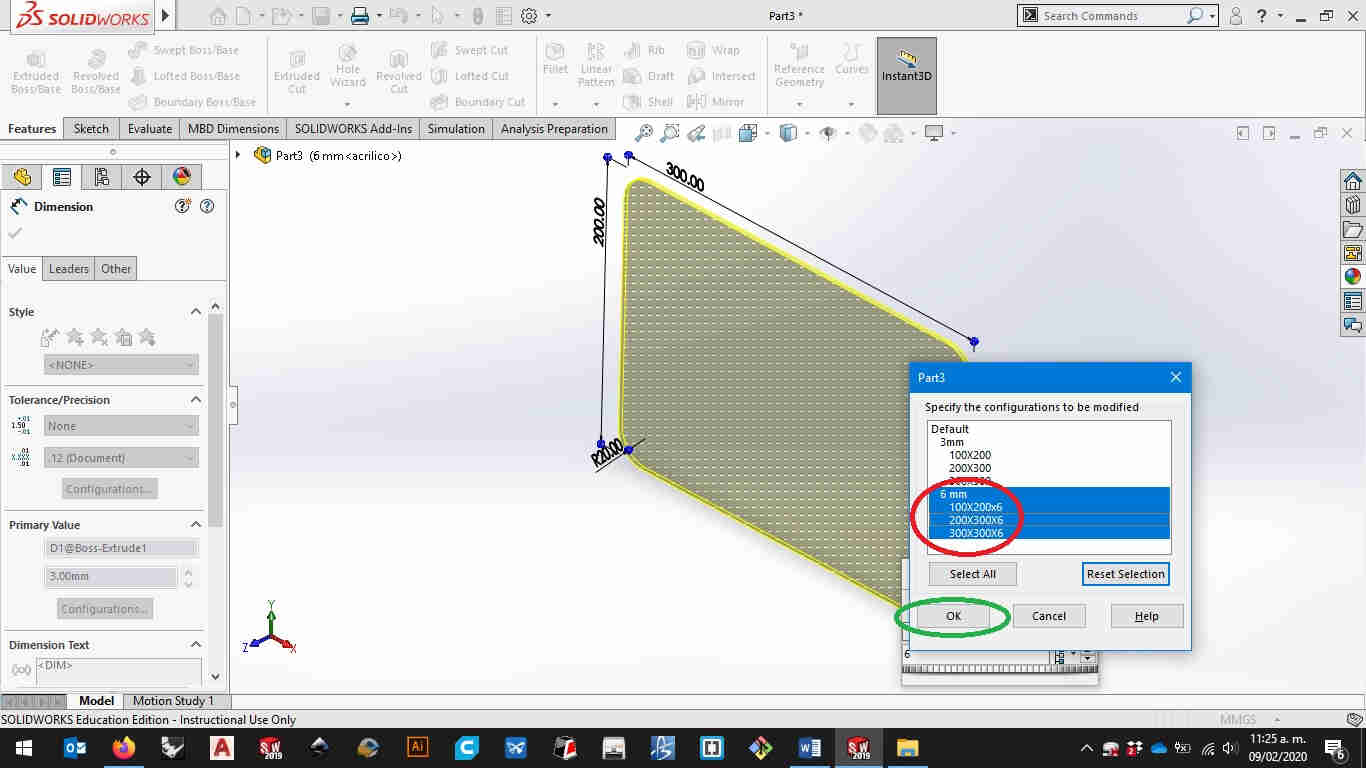Select the 3mm configuration in list
The image size is (1366, 768).
[x=951, y=442]
